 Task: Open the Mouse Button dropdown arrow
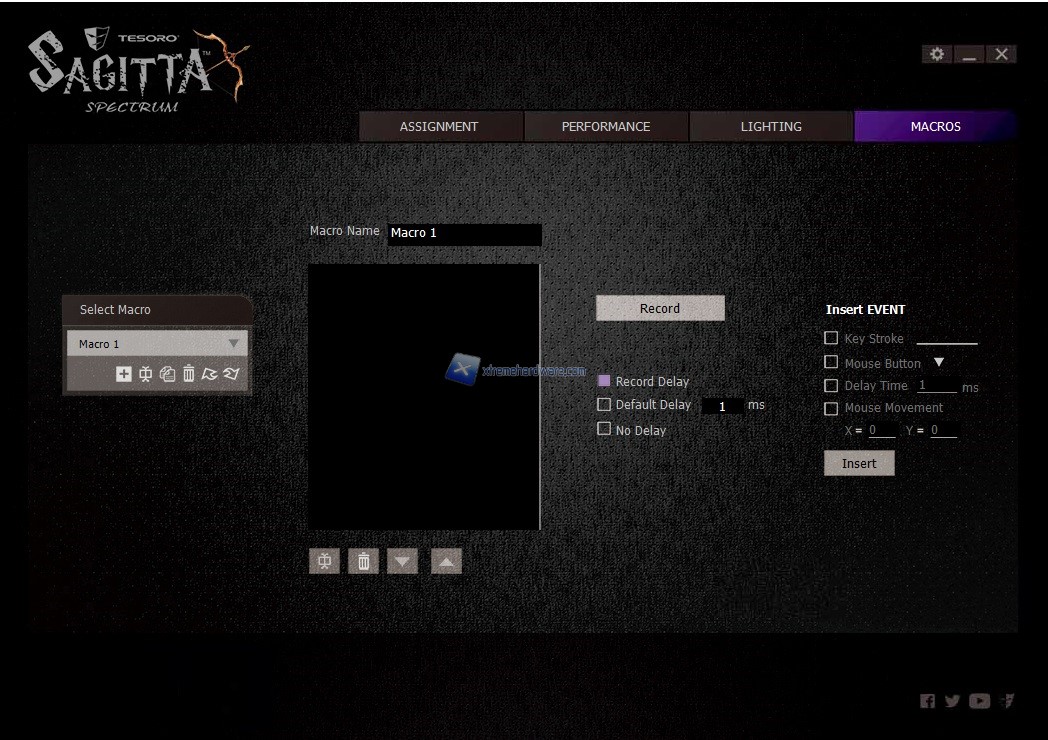[x=938, y=362]
